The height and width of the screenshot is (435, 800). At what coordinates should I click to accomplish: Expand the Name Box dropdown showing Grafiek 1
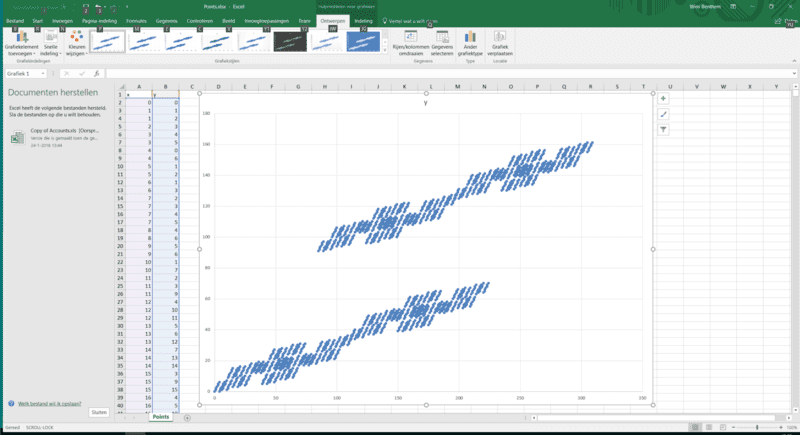pos(50,73)
